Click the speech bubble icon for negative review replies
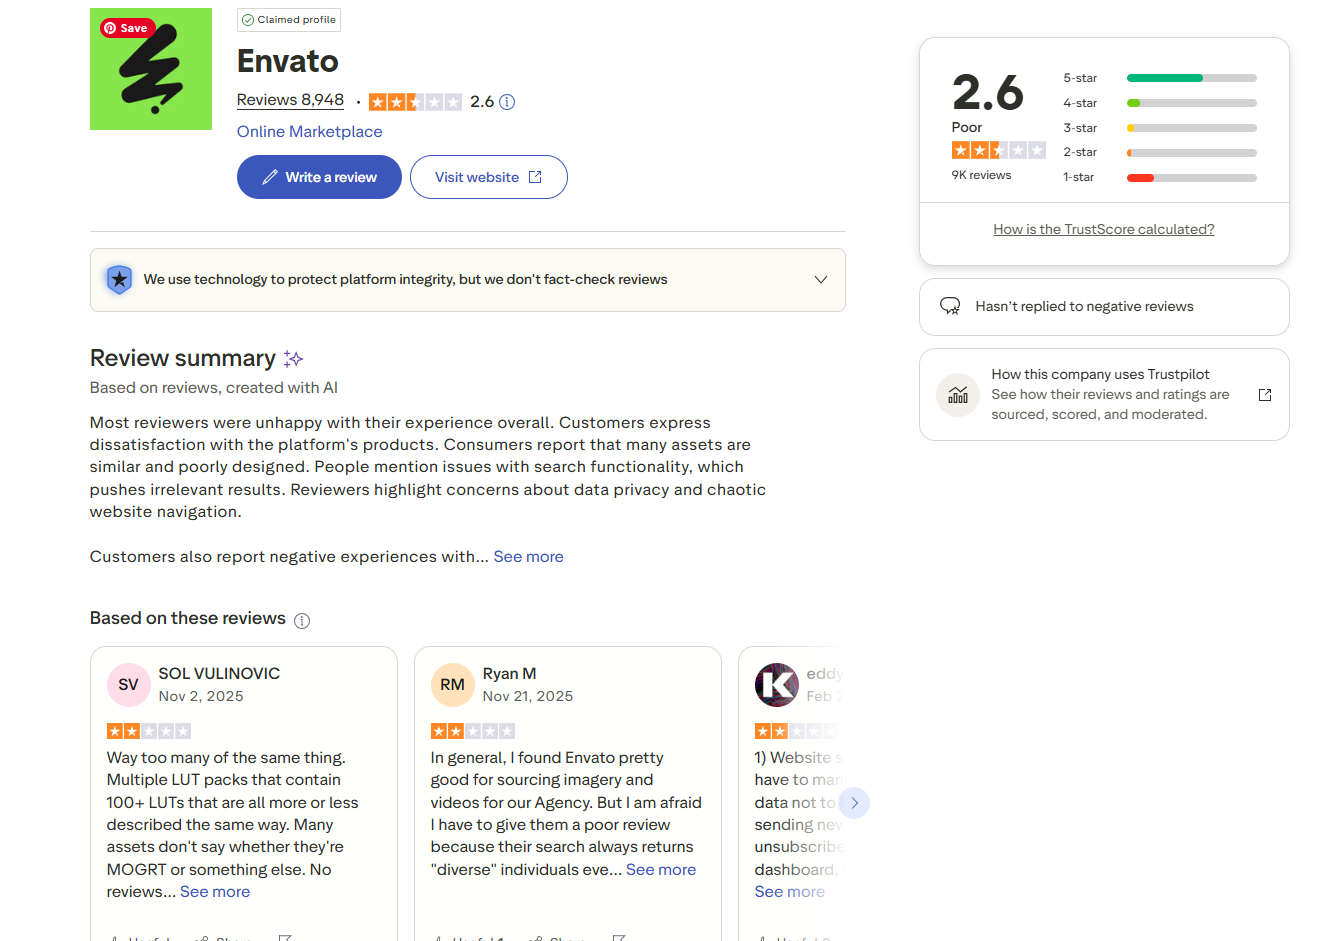The image size is (1335, 941). (x=950, y=306)
